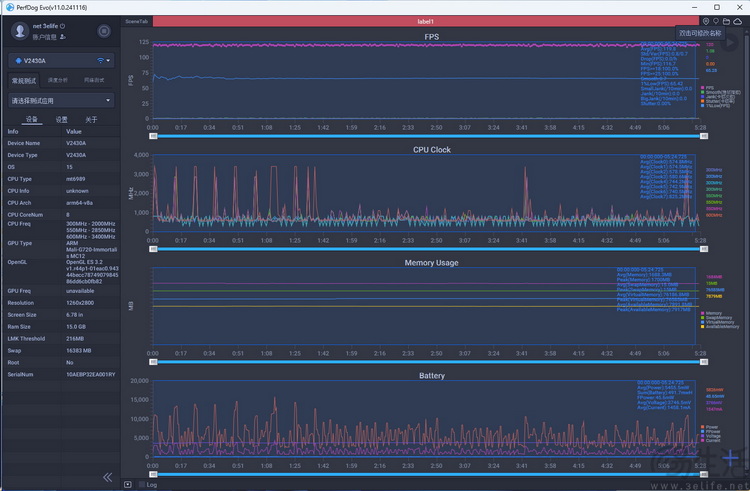Click right handle of FPS range slider
This screenshot has height=491, width=750.
click(x=704, y=136)
